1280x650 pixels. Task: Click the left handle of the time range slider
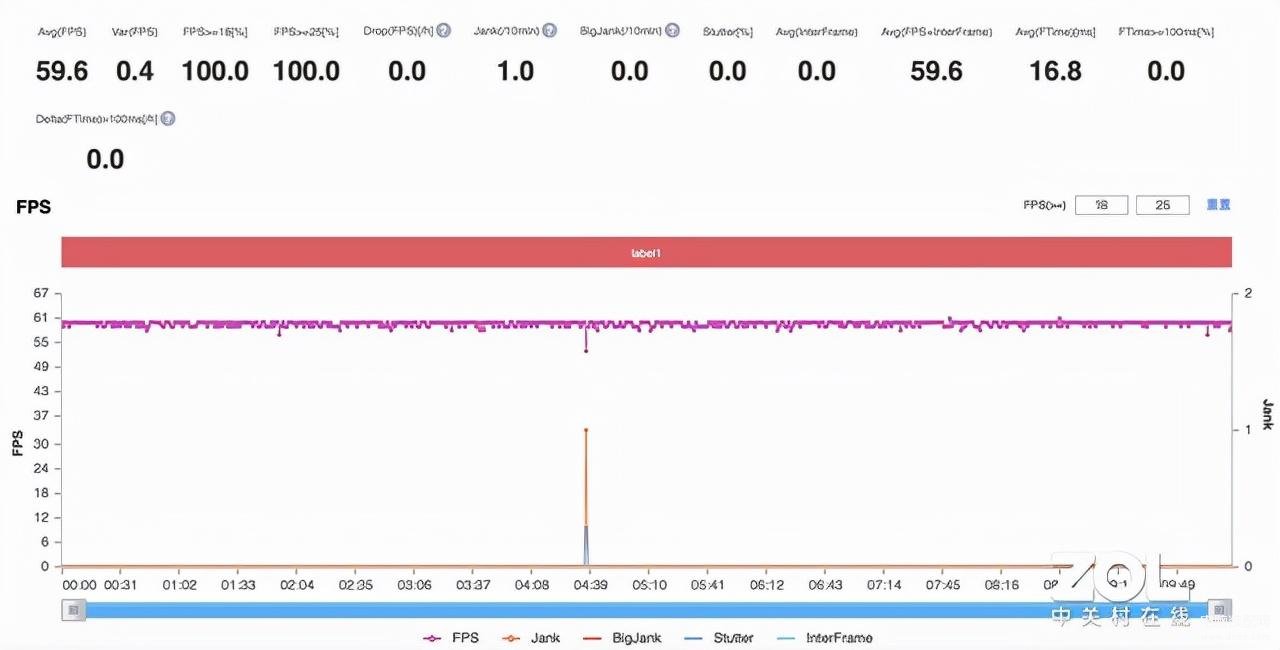click(x=73, y=609)
